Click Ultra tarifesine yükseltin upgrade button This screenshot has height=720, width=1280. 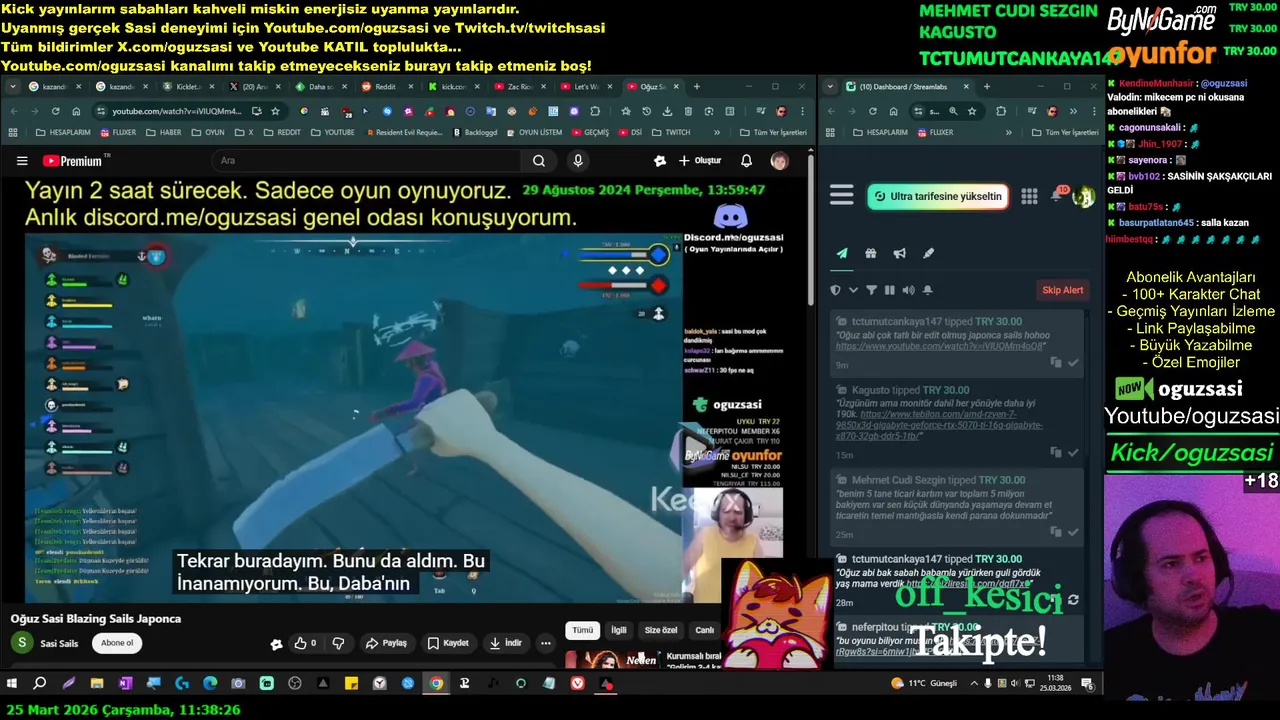937,197
